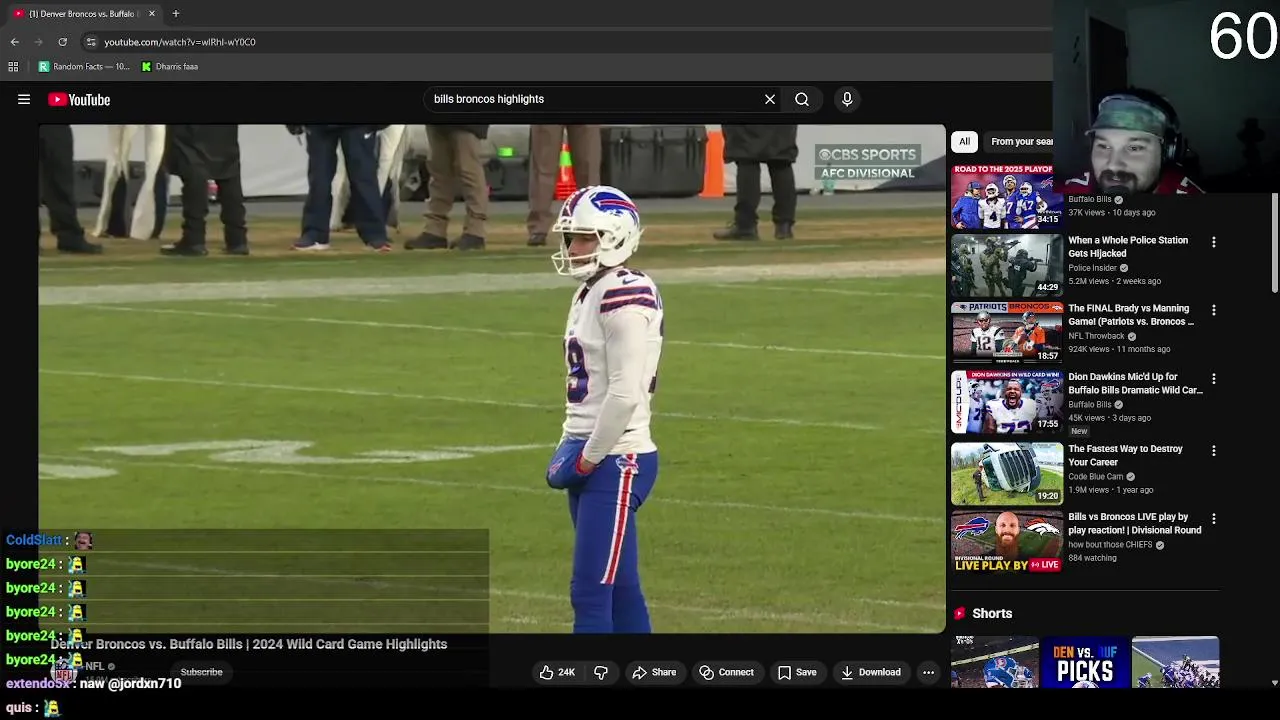Open When a Whole Police Station Gets Hijacked
This screenshot has width=1280, height=720.
(1128, 246)
